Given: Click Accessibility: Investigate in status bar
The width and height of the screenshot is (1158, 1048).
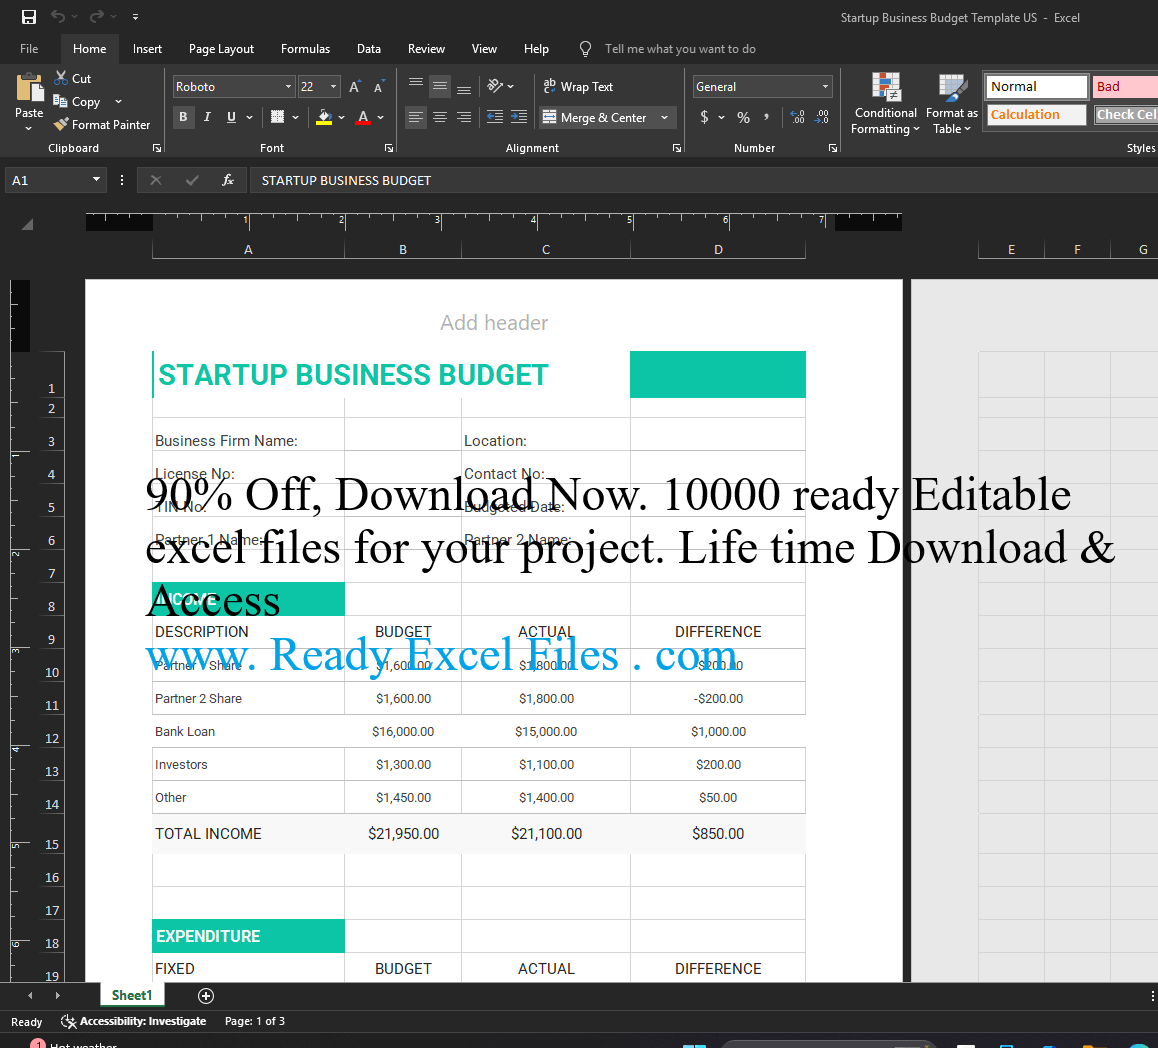Looking at the screenshot, I should (134, 1021).
